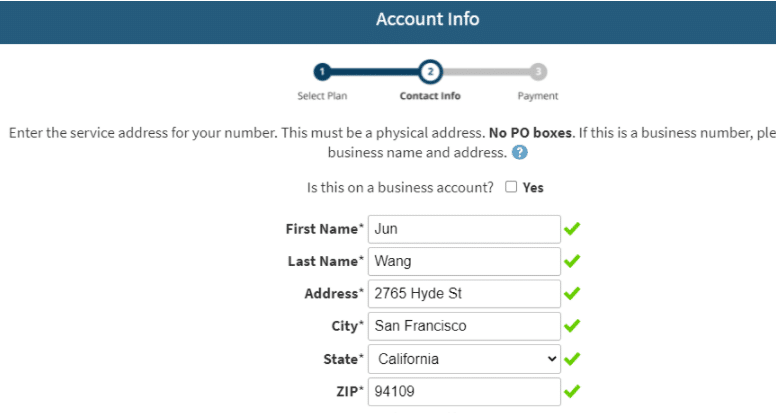
Task: Click the First Name field containing Jun
Action: click(464, 229)
